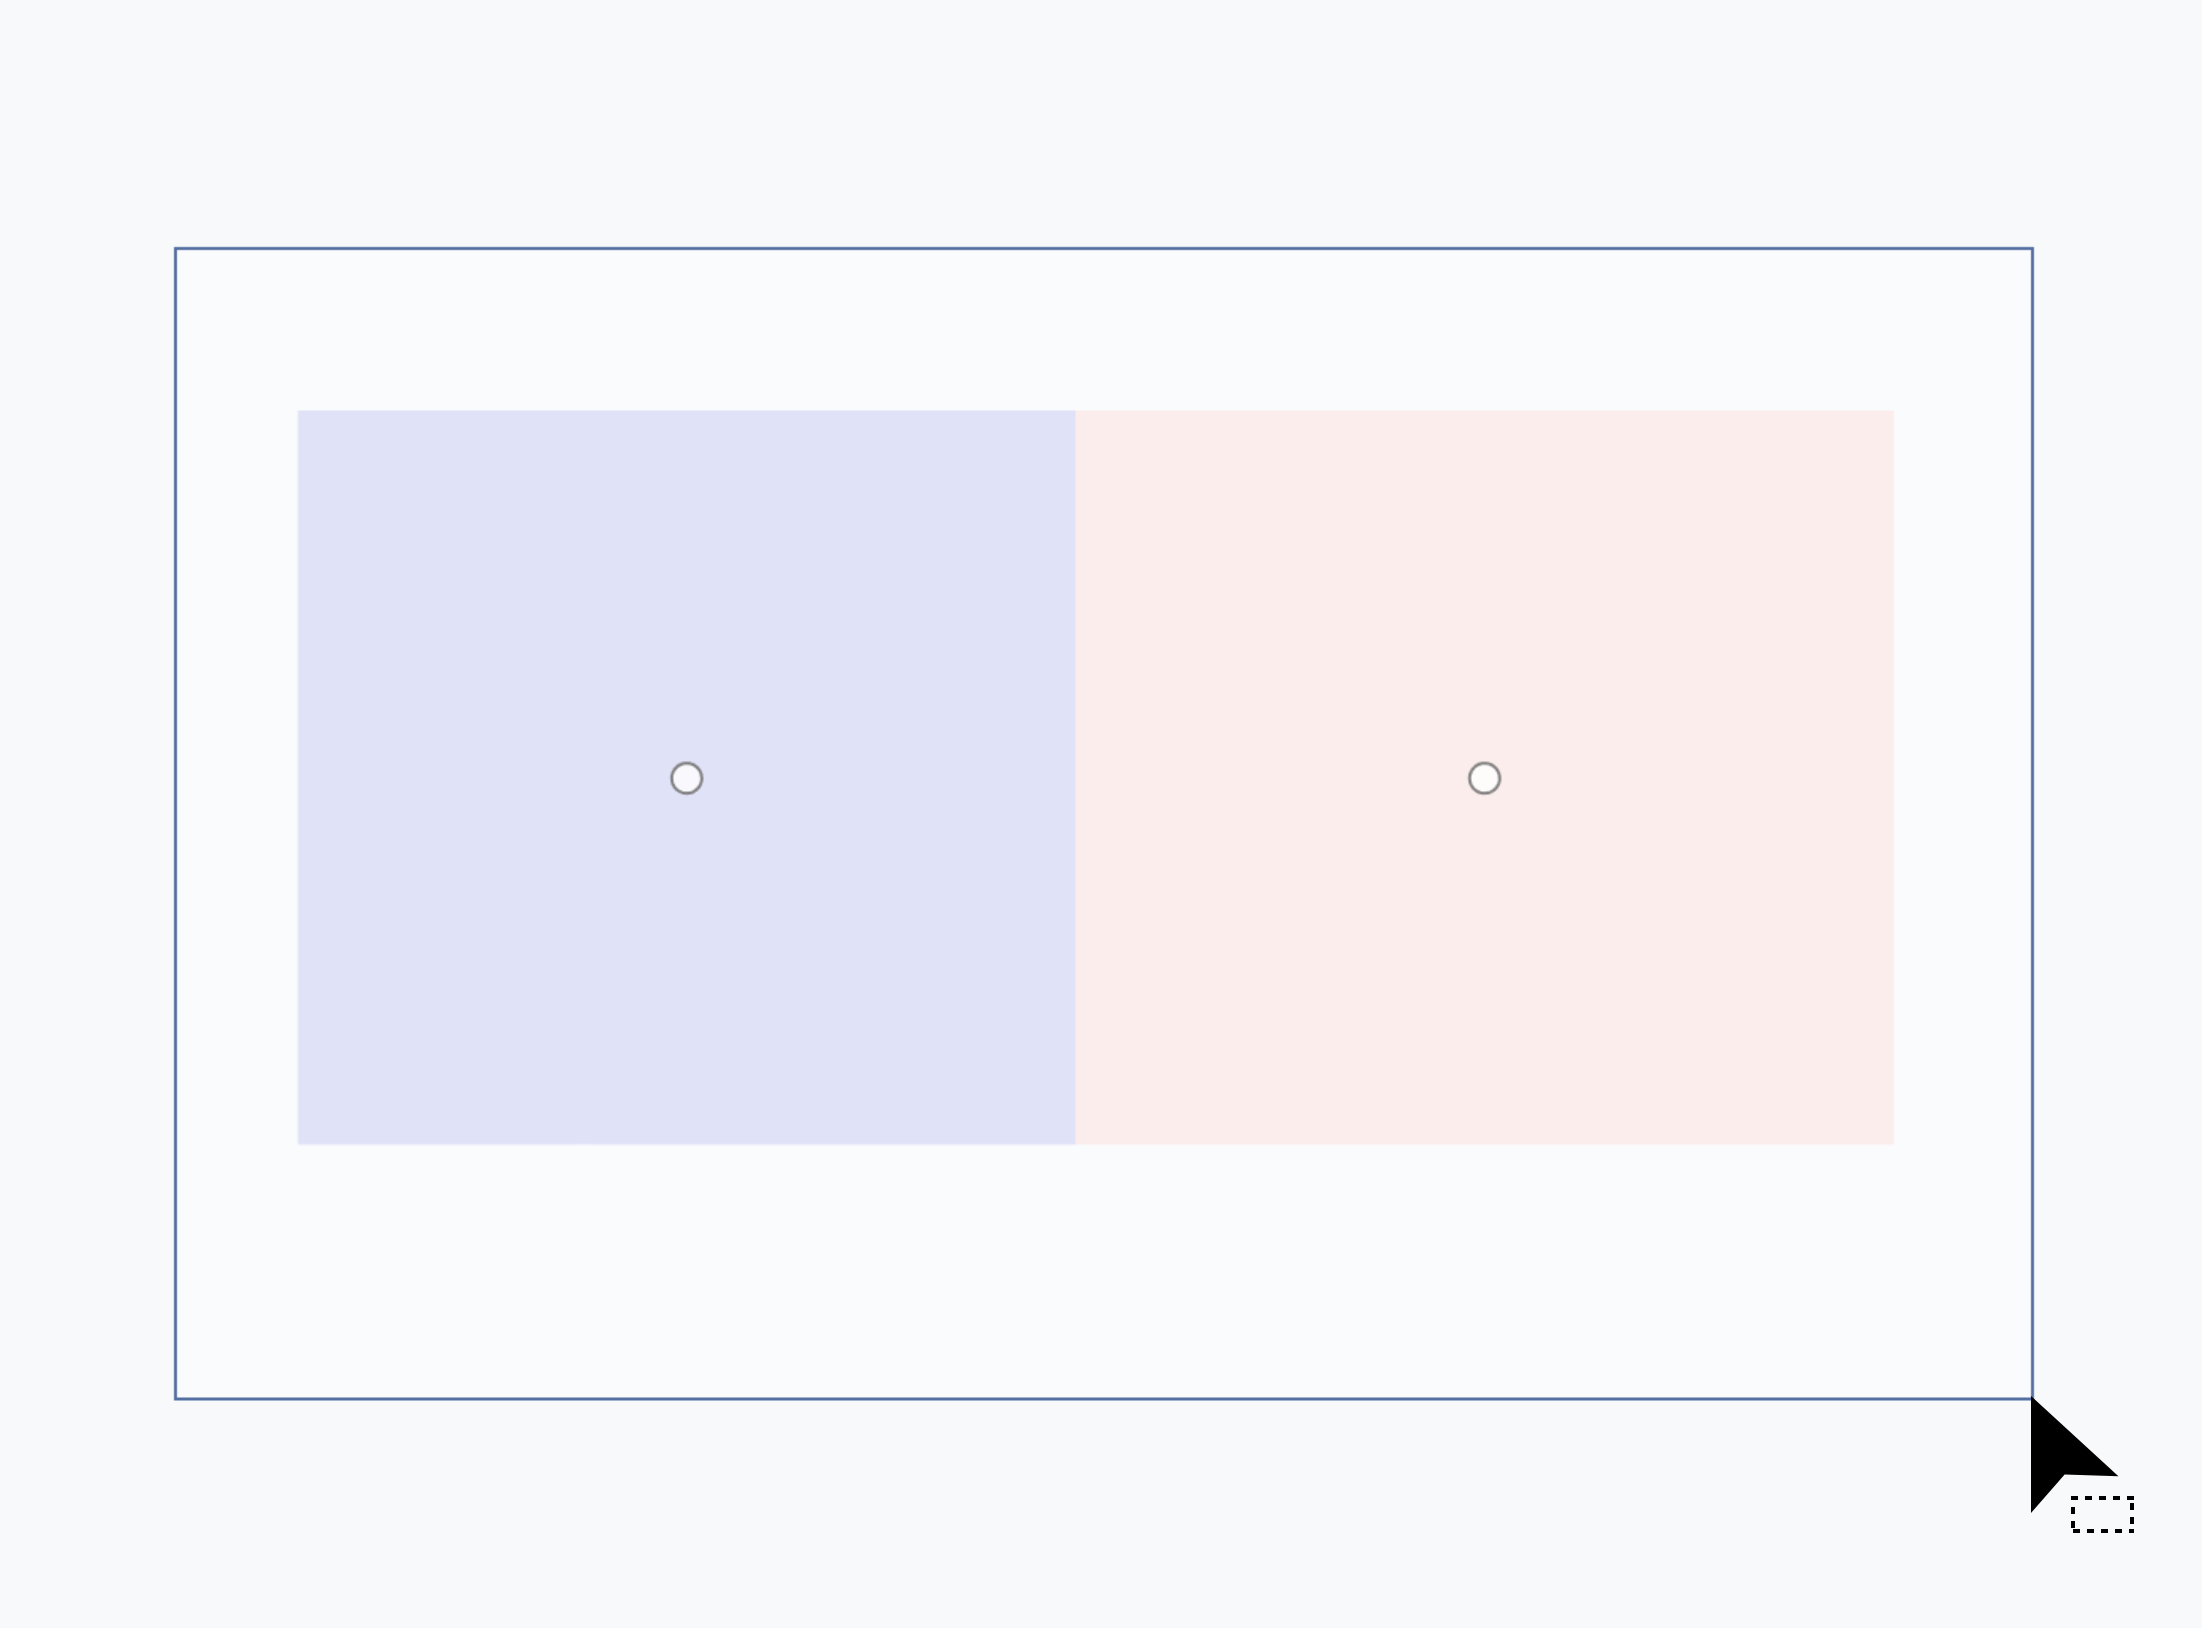Click the circle handle inside blue rectangle
Viewport: 2202px width, 1628px height.
click(686, 778)
